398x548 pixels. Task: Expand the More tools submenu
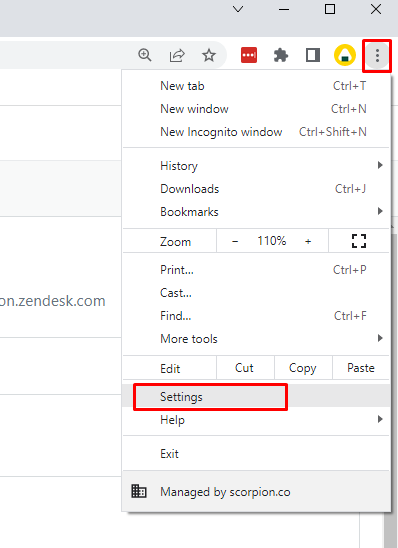256,339
